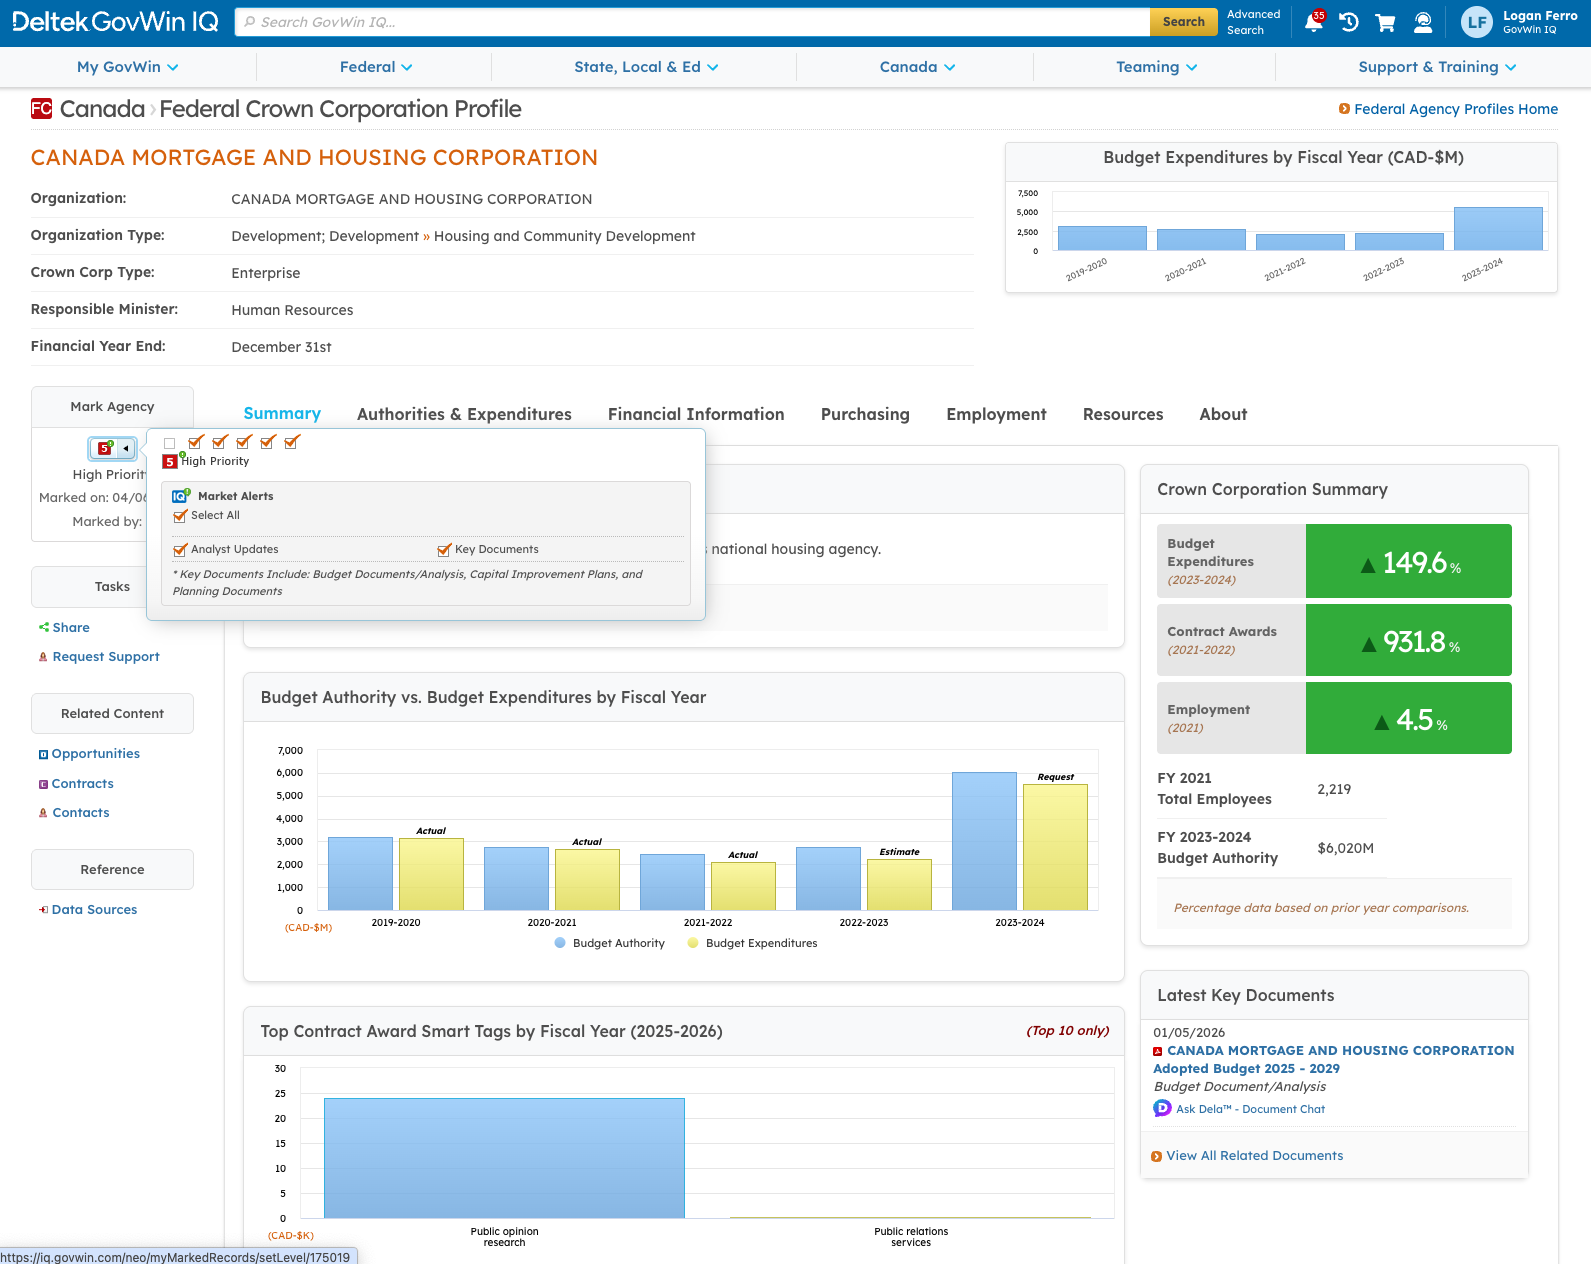Click the 2019-2020 Actual yellow bar
1591x1264 pixels.
coord(431,874)
